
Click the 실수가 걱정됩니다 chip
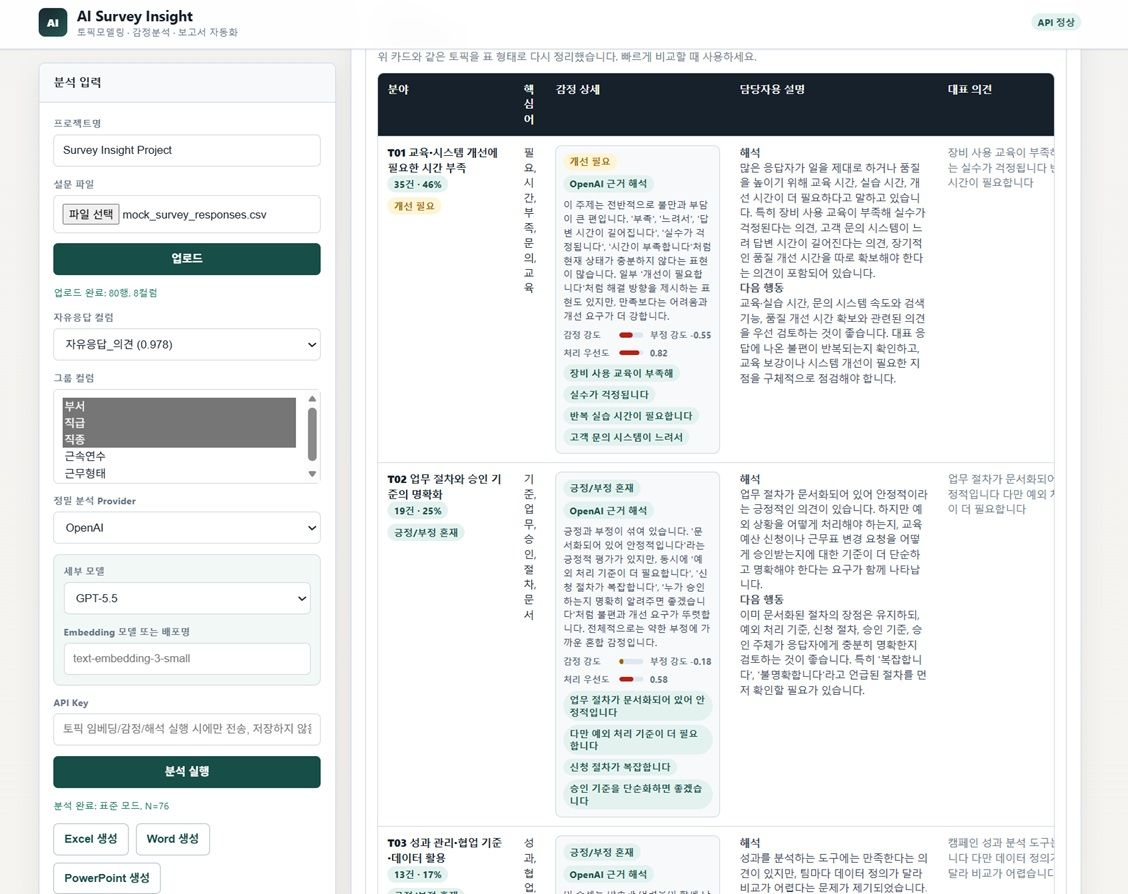coord(609,394)
